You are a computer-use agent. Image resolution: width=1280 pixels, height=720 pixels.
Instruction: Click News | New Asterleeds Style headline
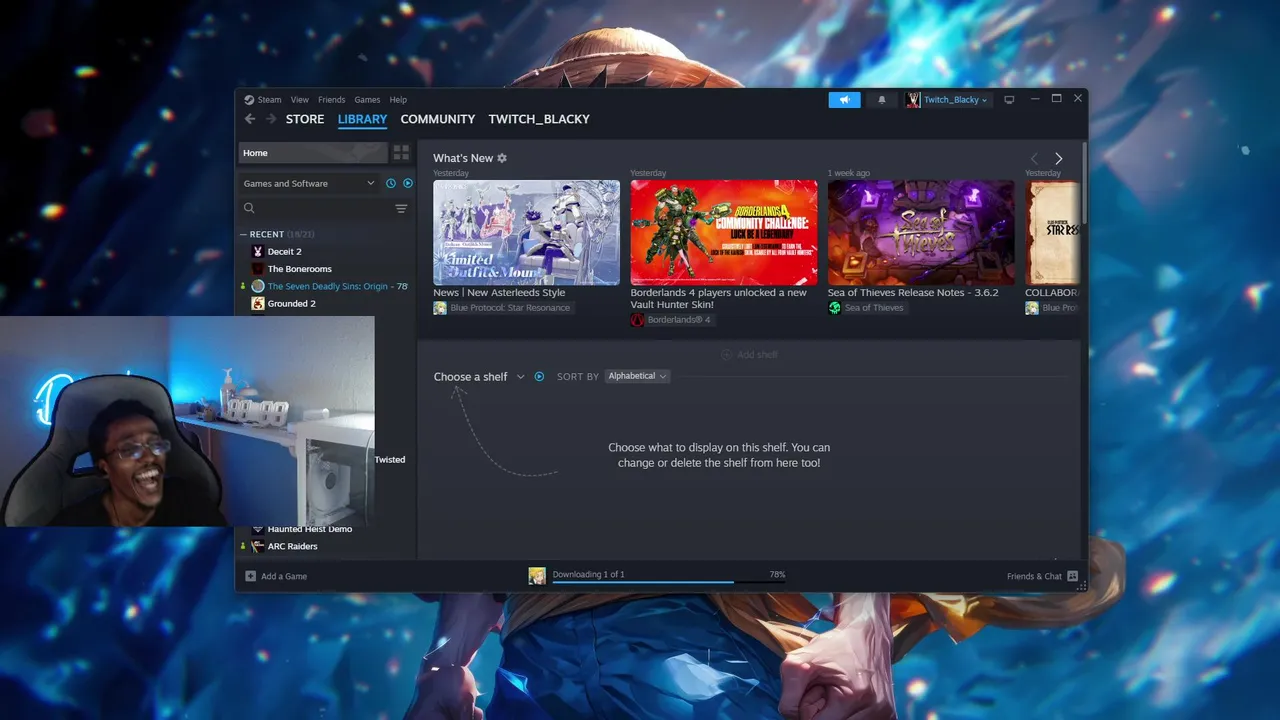click(x=499, y=293)
